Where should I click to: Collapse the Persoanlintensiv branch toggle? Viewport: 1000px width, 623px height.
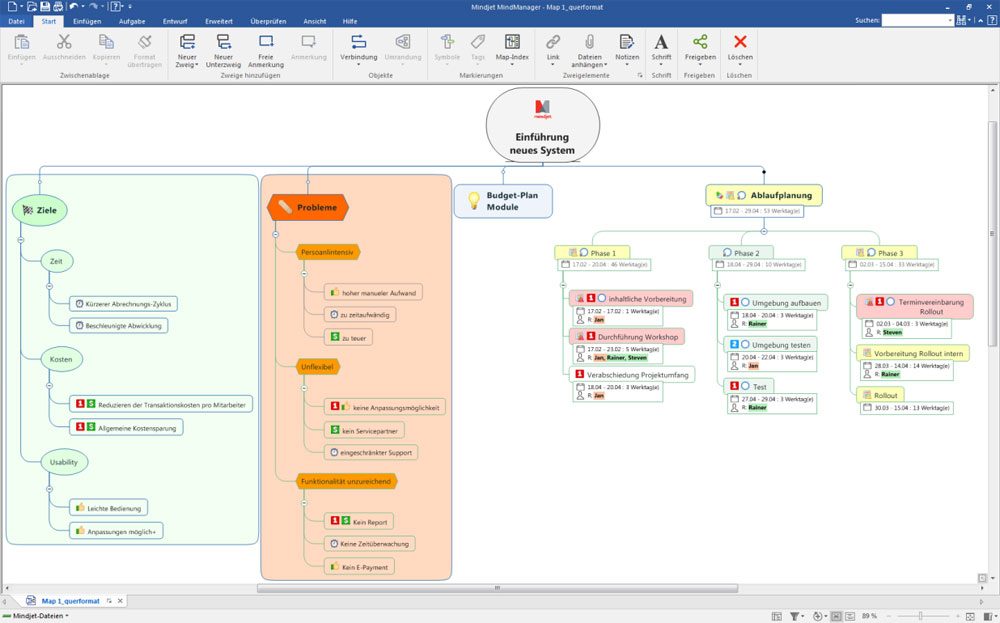tap(304, 271)
